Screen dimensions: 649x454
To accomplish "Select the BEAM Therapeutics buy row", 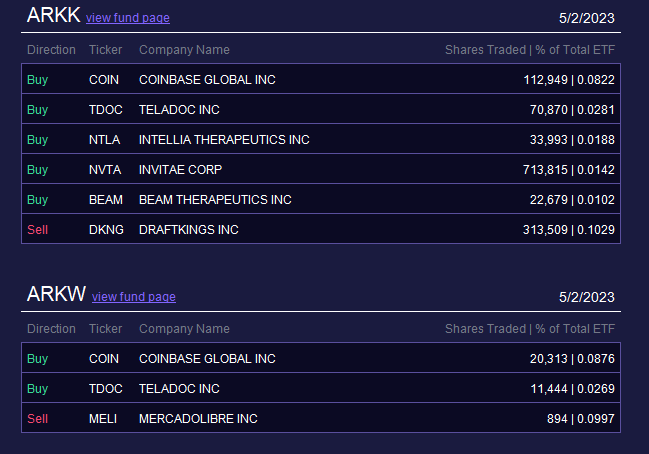I will [321, 199].
